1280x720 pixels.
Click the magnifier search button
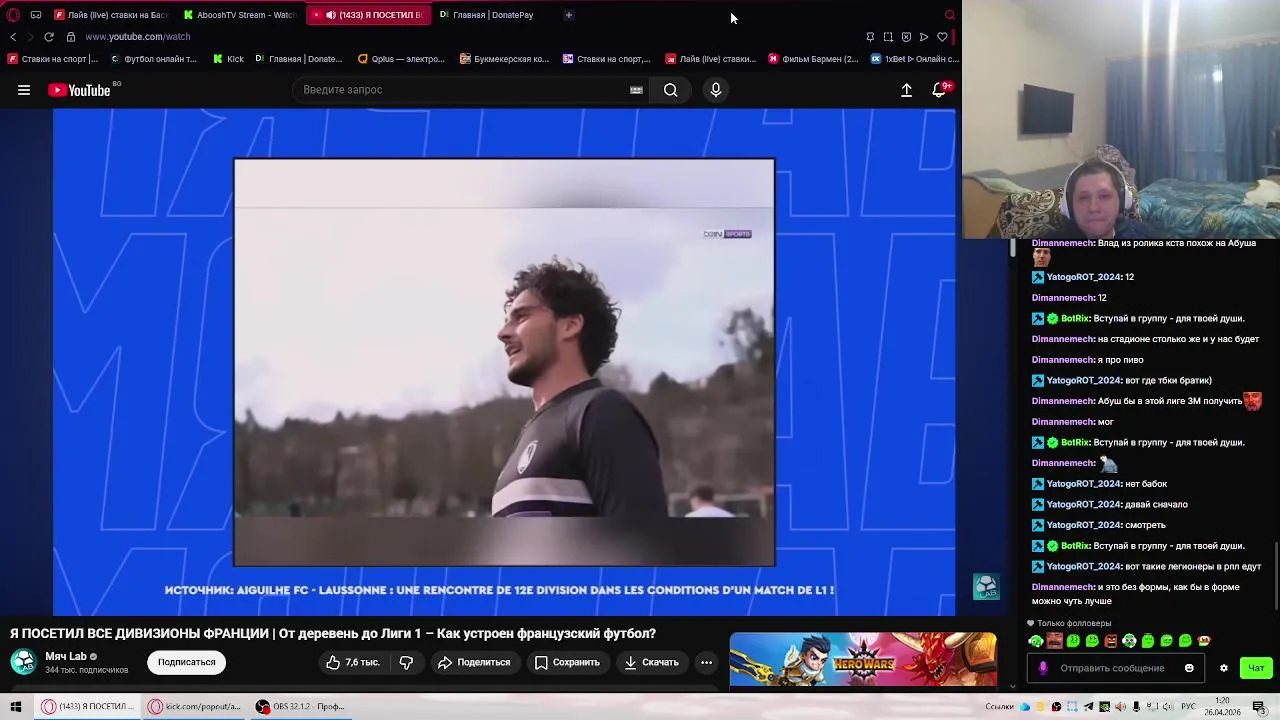(x=671, y=90)
